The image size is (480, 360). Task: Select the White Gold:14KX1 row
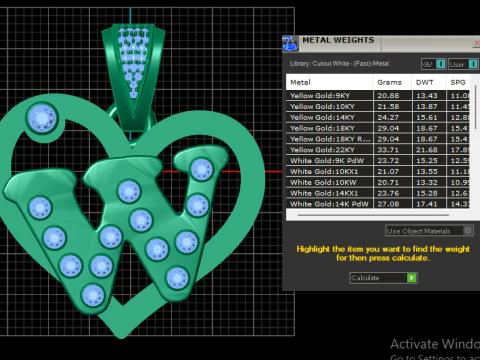point(378,193)
